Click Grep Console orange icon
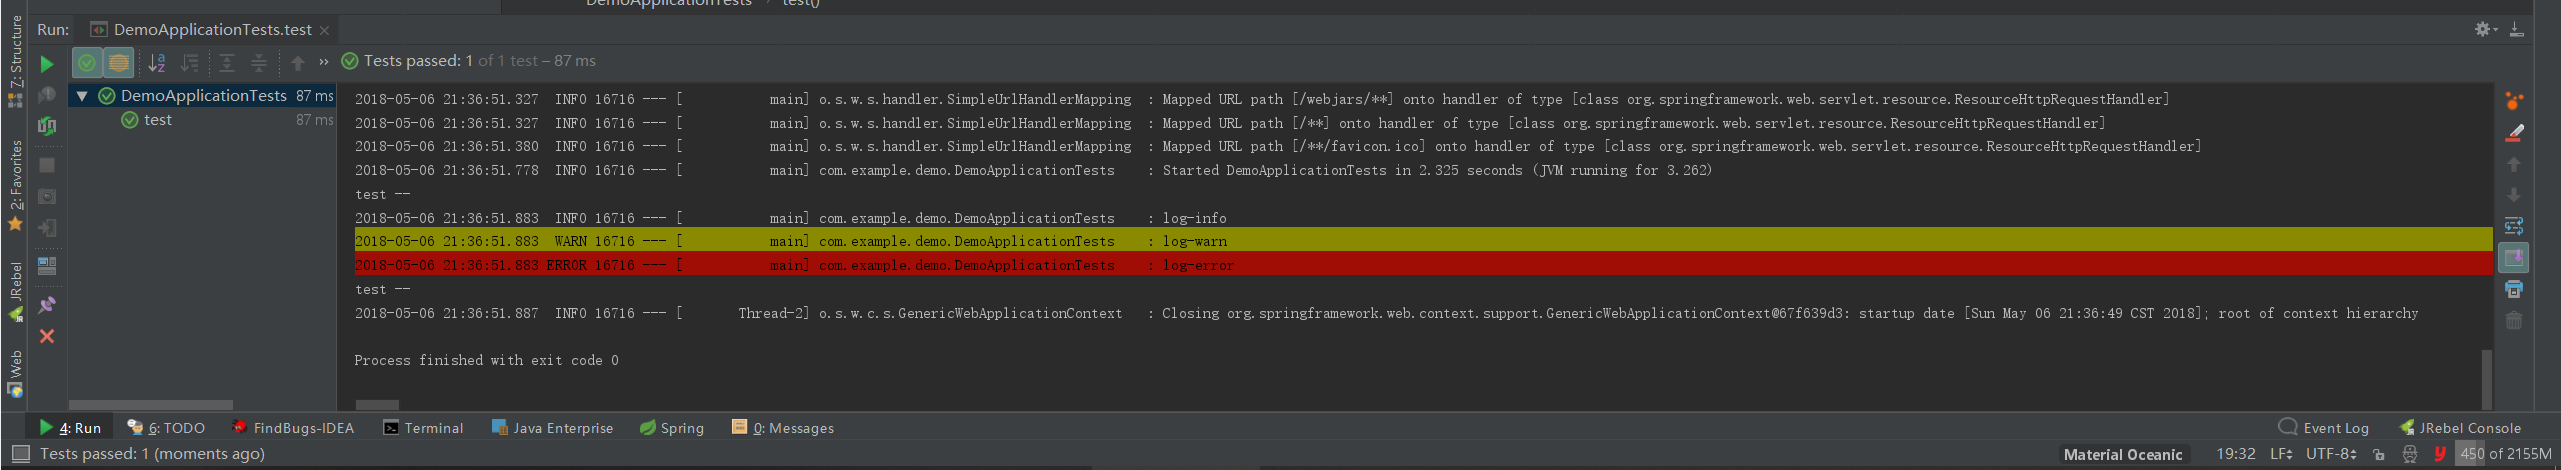This screenshot has height=470, width=2561. click(2514, 101)
